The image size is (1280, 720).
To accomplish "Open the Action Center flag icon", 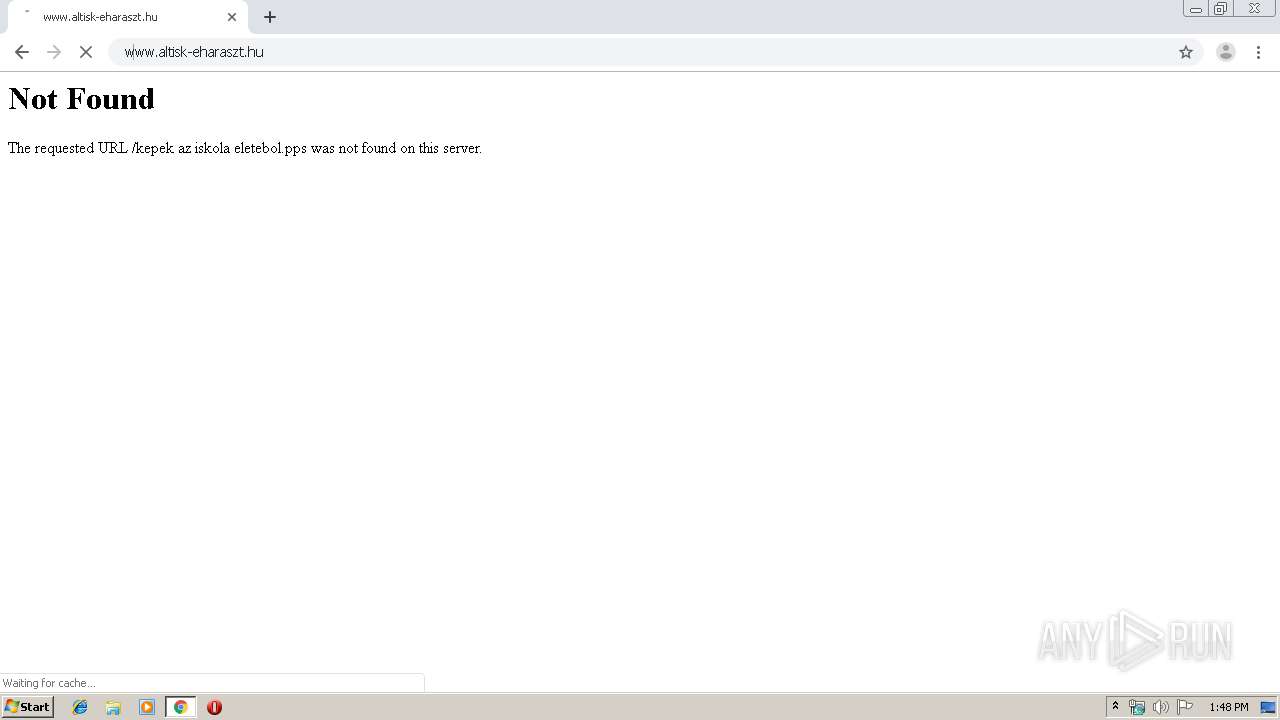I will [x=1185, y=707].
